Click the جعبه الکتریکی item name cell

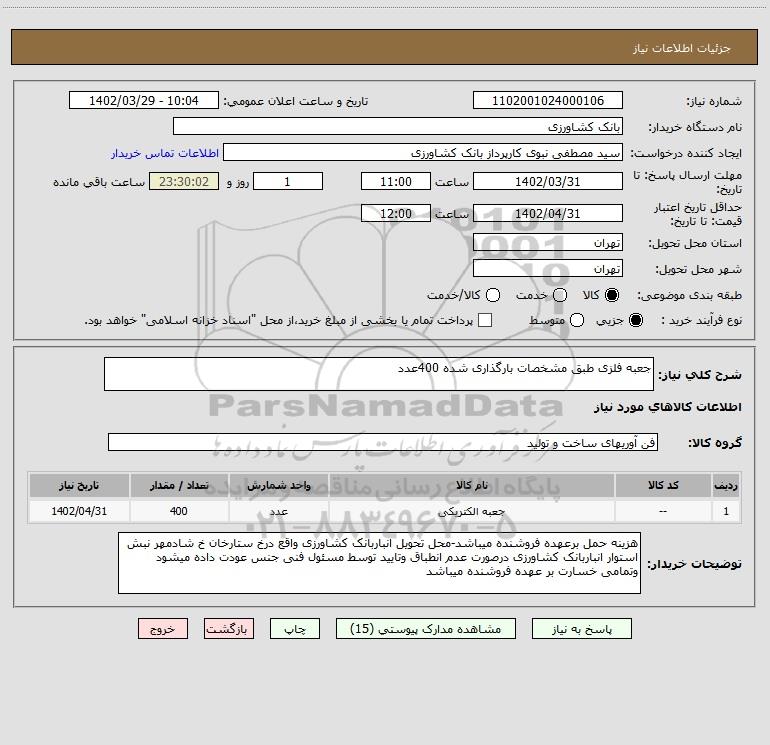471,511
